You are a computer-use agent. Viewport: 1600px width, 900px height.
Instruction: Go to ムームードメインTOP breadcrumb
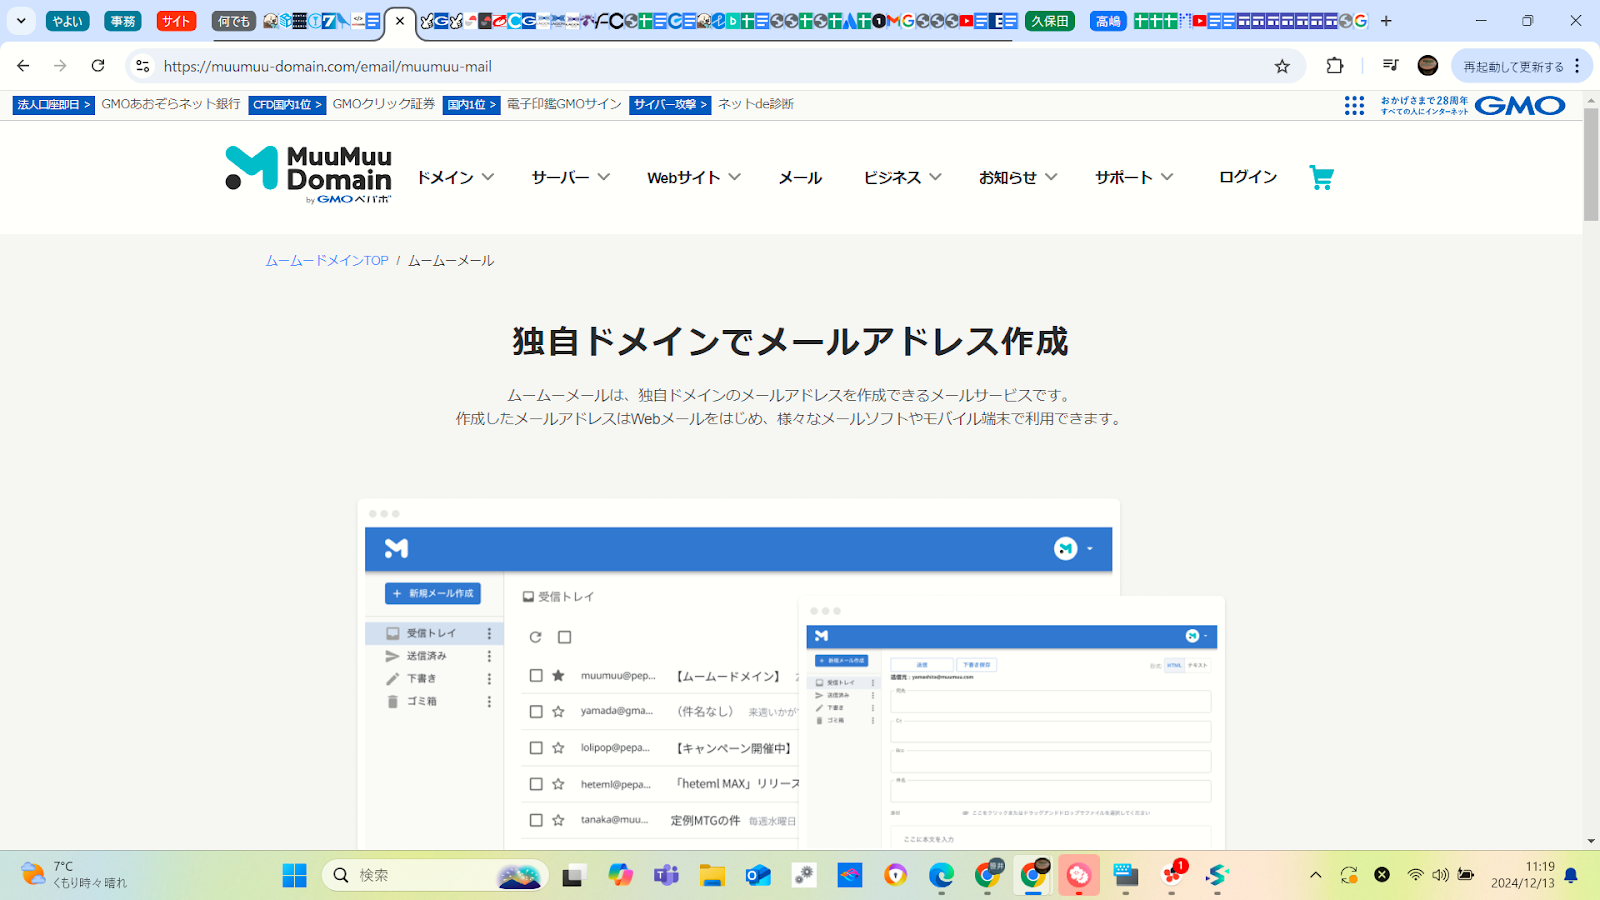click(327, 260)
